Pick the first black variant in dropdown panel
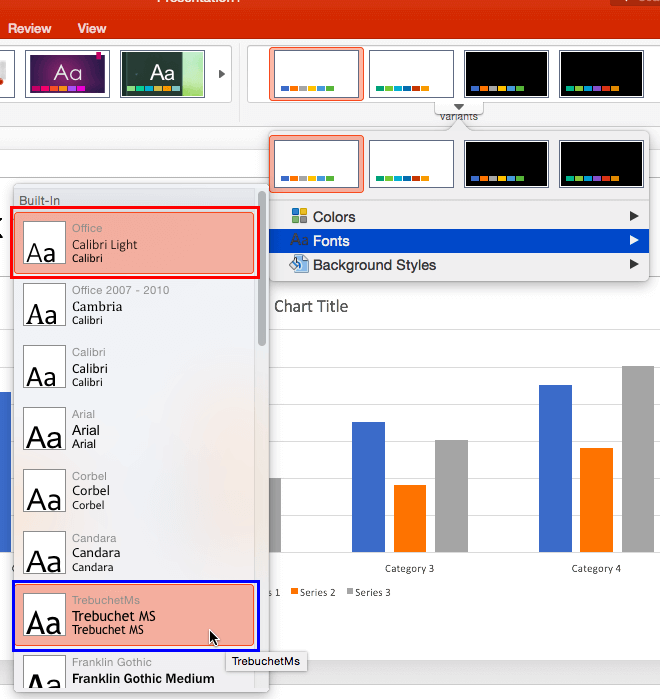 tap(506, 164)
